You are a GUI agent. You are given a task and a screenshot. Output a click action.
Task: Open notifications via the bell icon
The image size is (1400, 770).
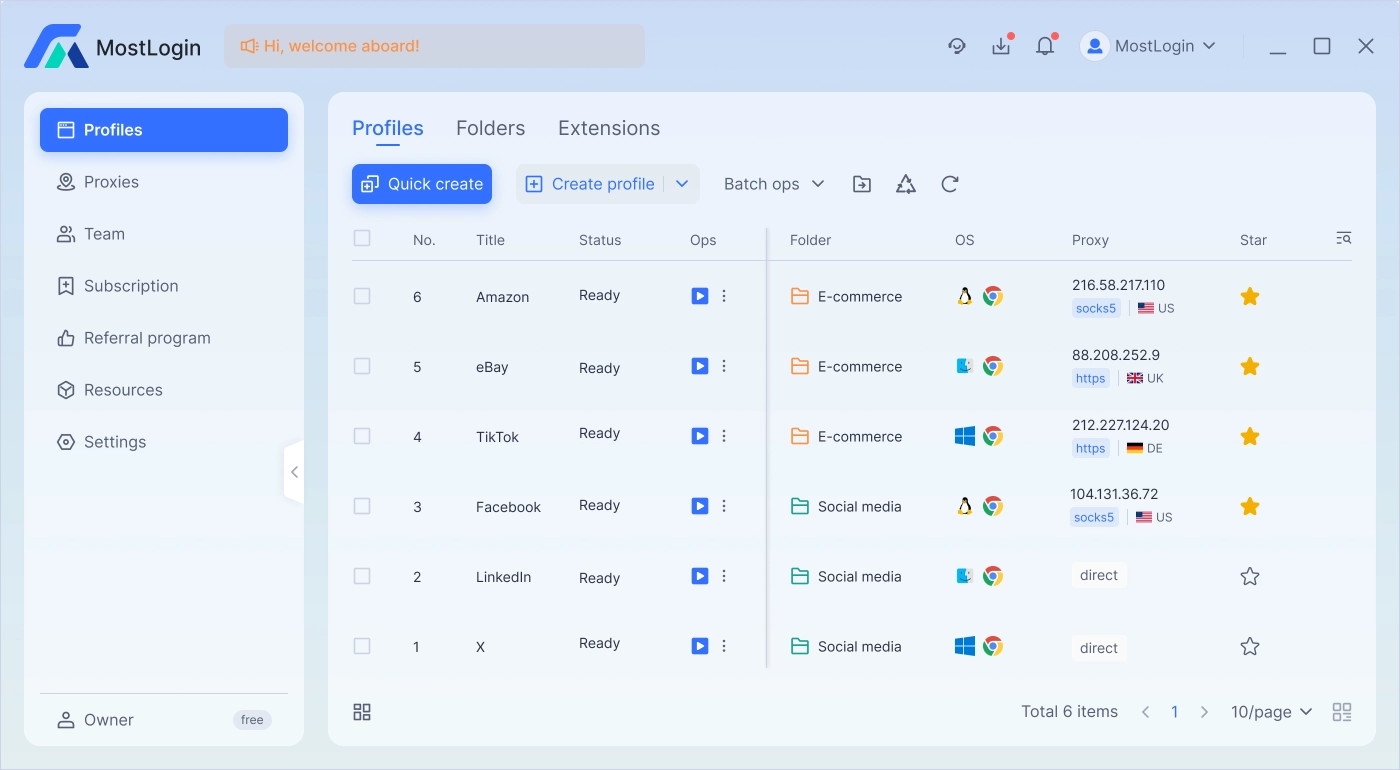[x=1045, y=46]
